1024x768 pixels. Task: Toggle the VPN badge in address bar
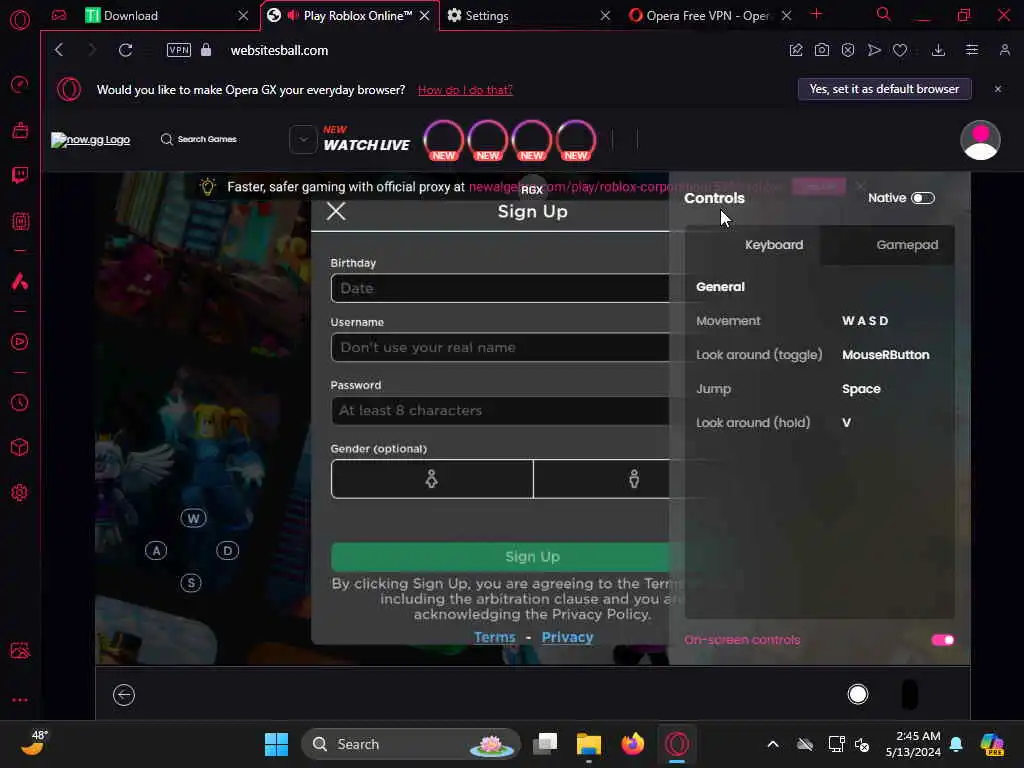point(178,50)
